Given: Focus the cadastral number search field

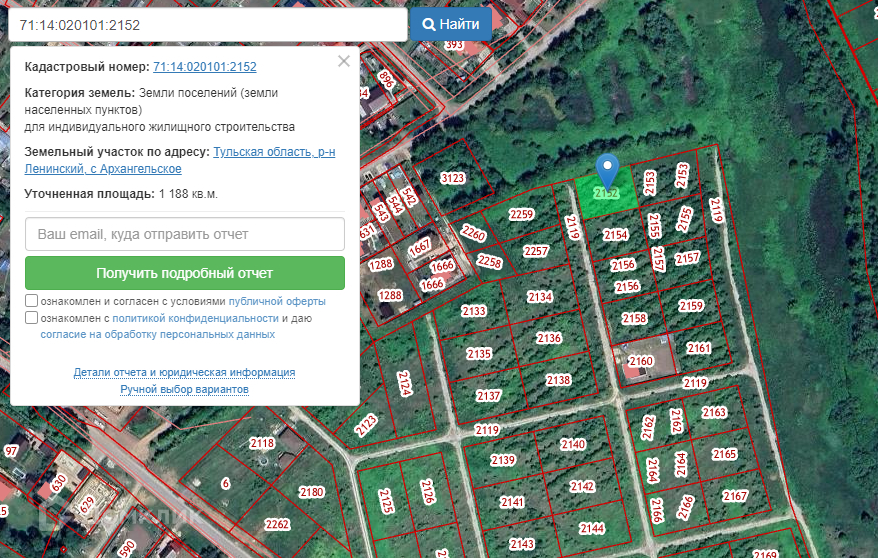Looking at the screenshot, I should pos(208,25).
